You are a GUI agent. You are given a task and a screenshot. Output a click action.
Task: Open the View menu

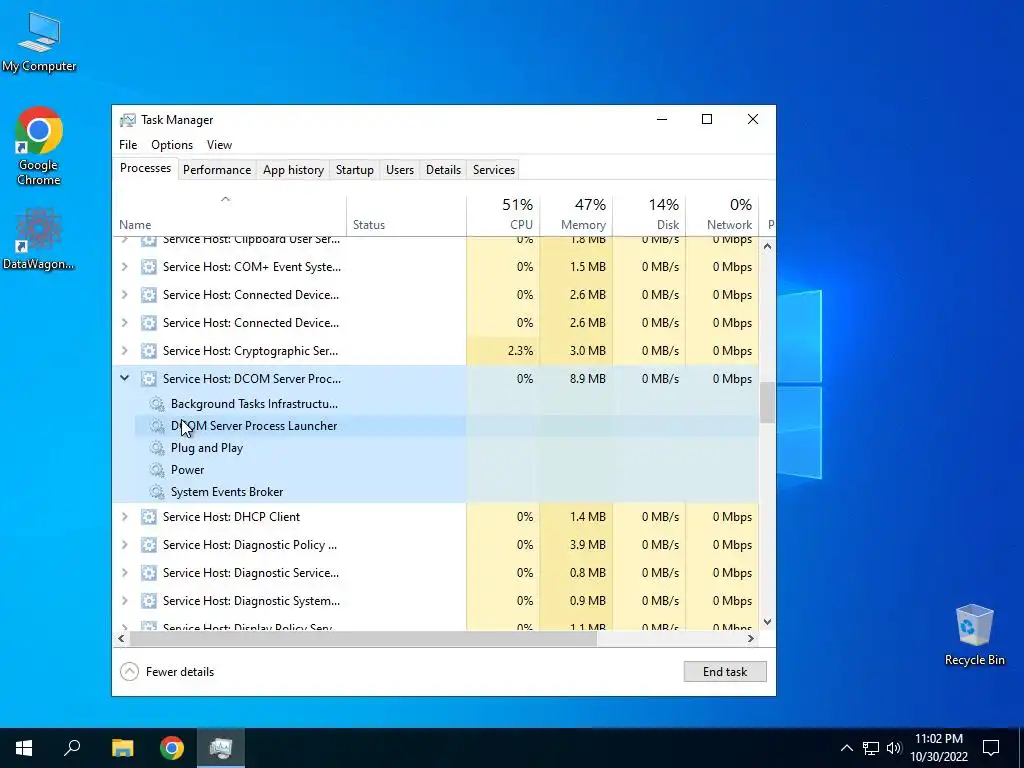pos(219,145)
